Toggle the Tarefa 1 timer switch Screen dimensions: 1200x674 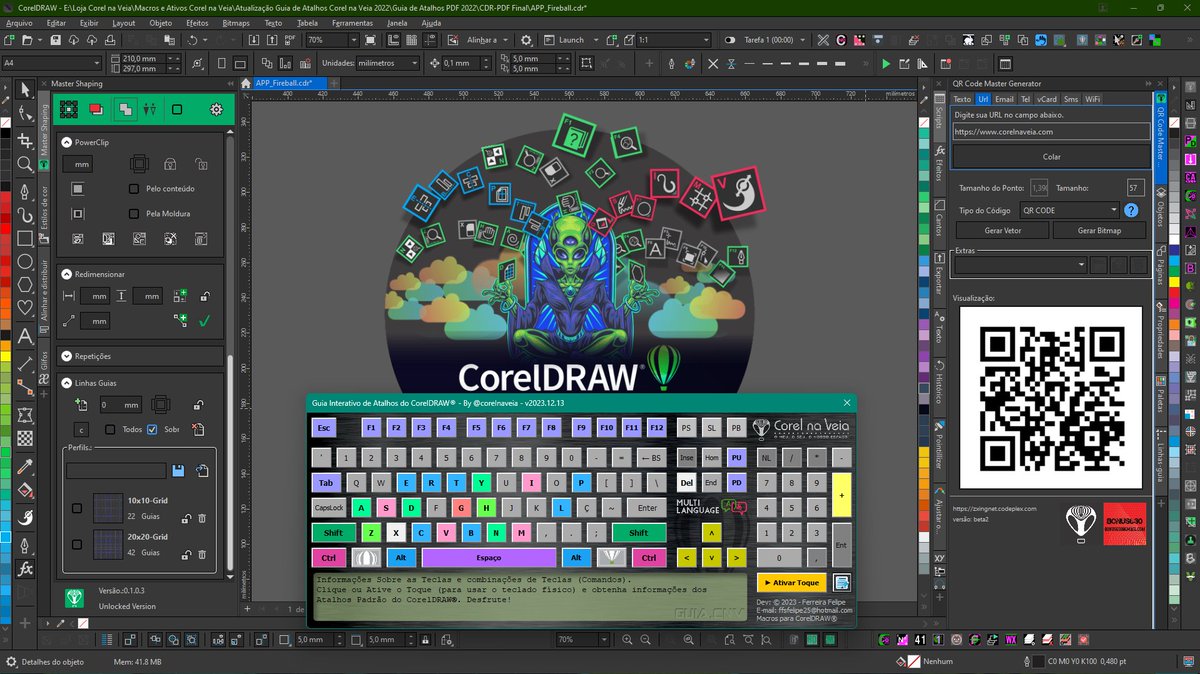click(731, 40)
